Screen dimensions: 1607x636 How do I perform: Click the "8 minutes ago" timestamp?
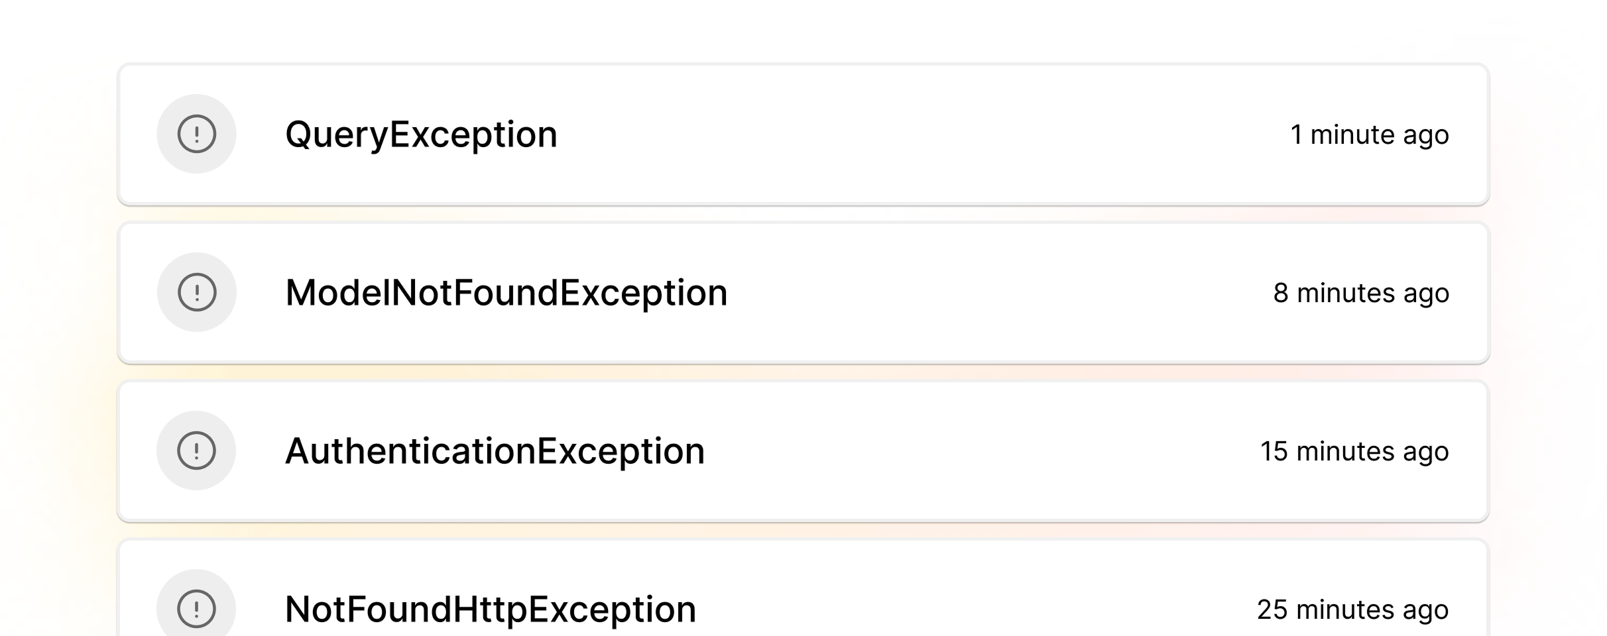pyautogui.click(x=1360, y=293)
